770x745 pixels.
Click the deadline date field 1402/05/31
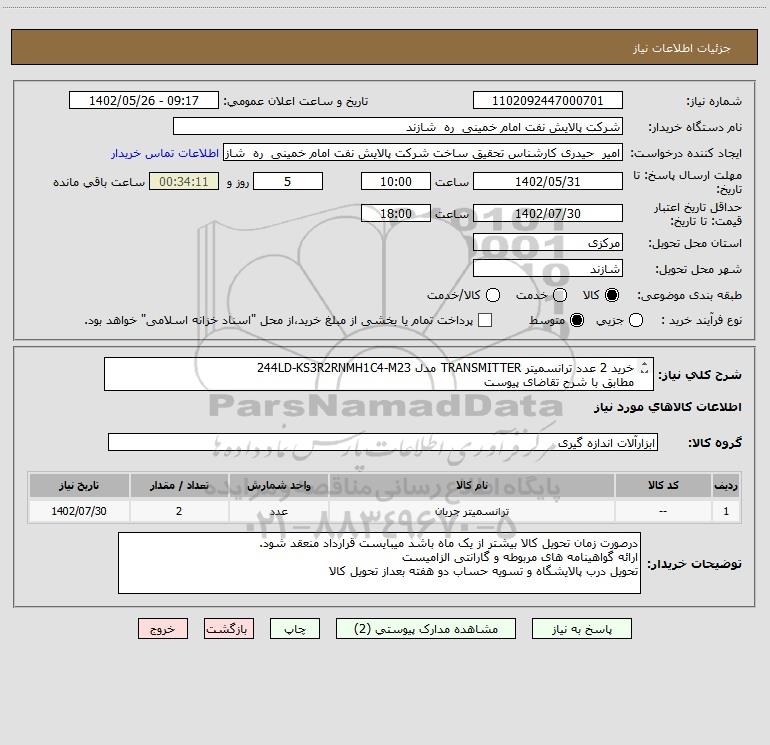pos(548,181)
